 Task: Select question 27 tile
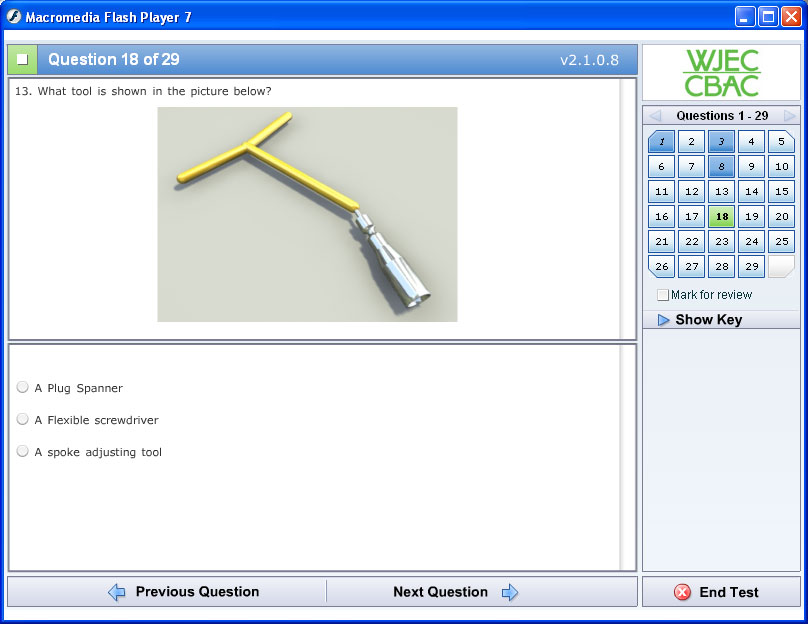click(x=692, y=266)
